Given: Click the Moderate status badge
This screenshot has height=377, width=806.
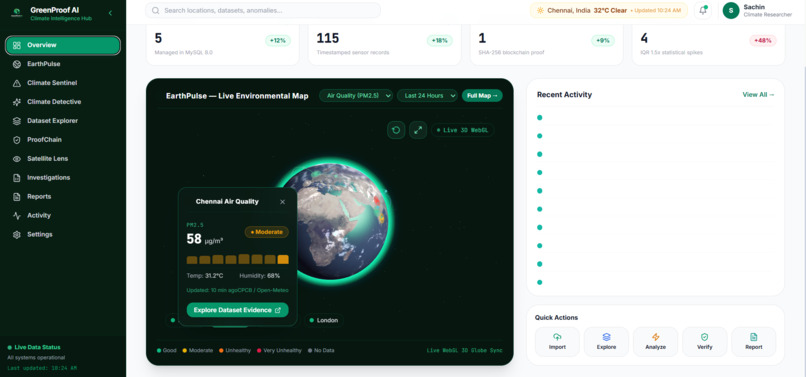Looking at the screenshot, I should 267,232.
